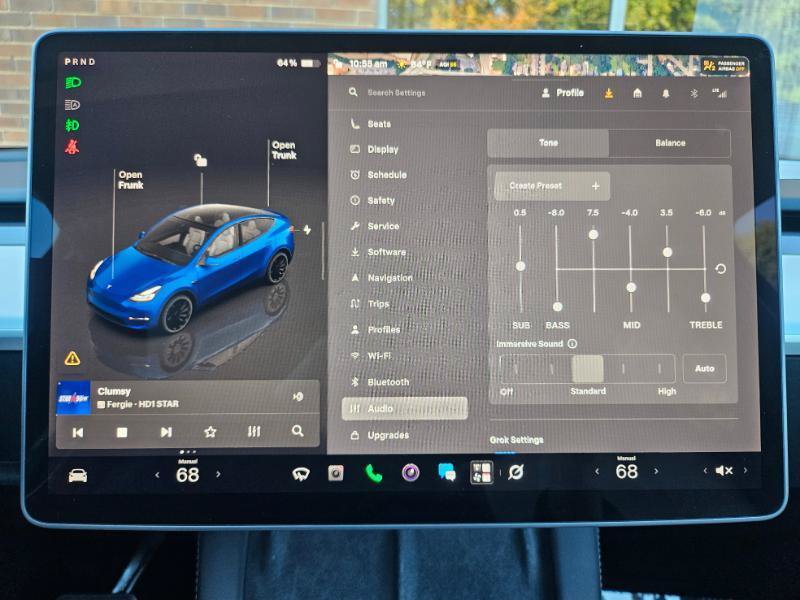Tap the charge port lightning icon

pyautogui.click(x=307, y=230)
